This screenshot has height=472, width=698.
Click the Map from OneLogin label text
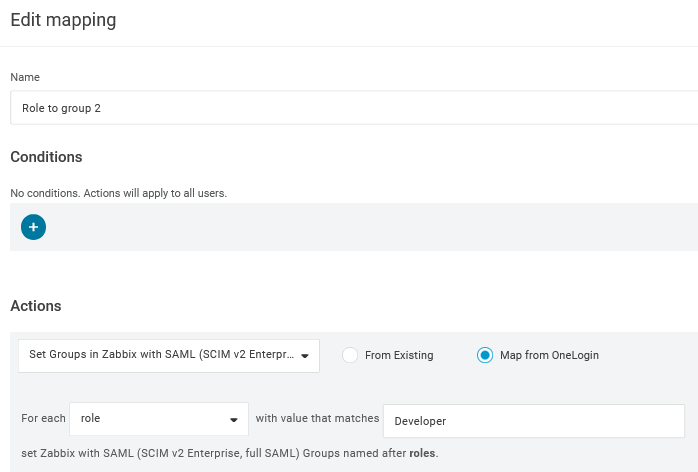[x=549, y=355]
